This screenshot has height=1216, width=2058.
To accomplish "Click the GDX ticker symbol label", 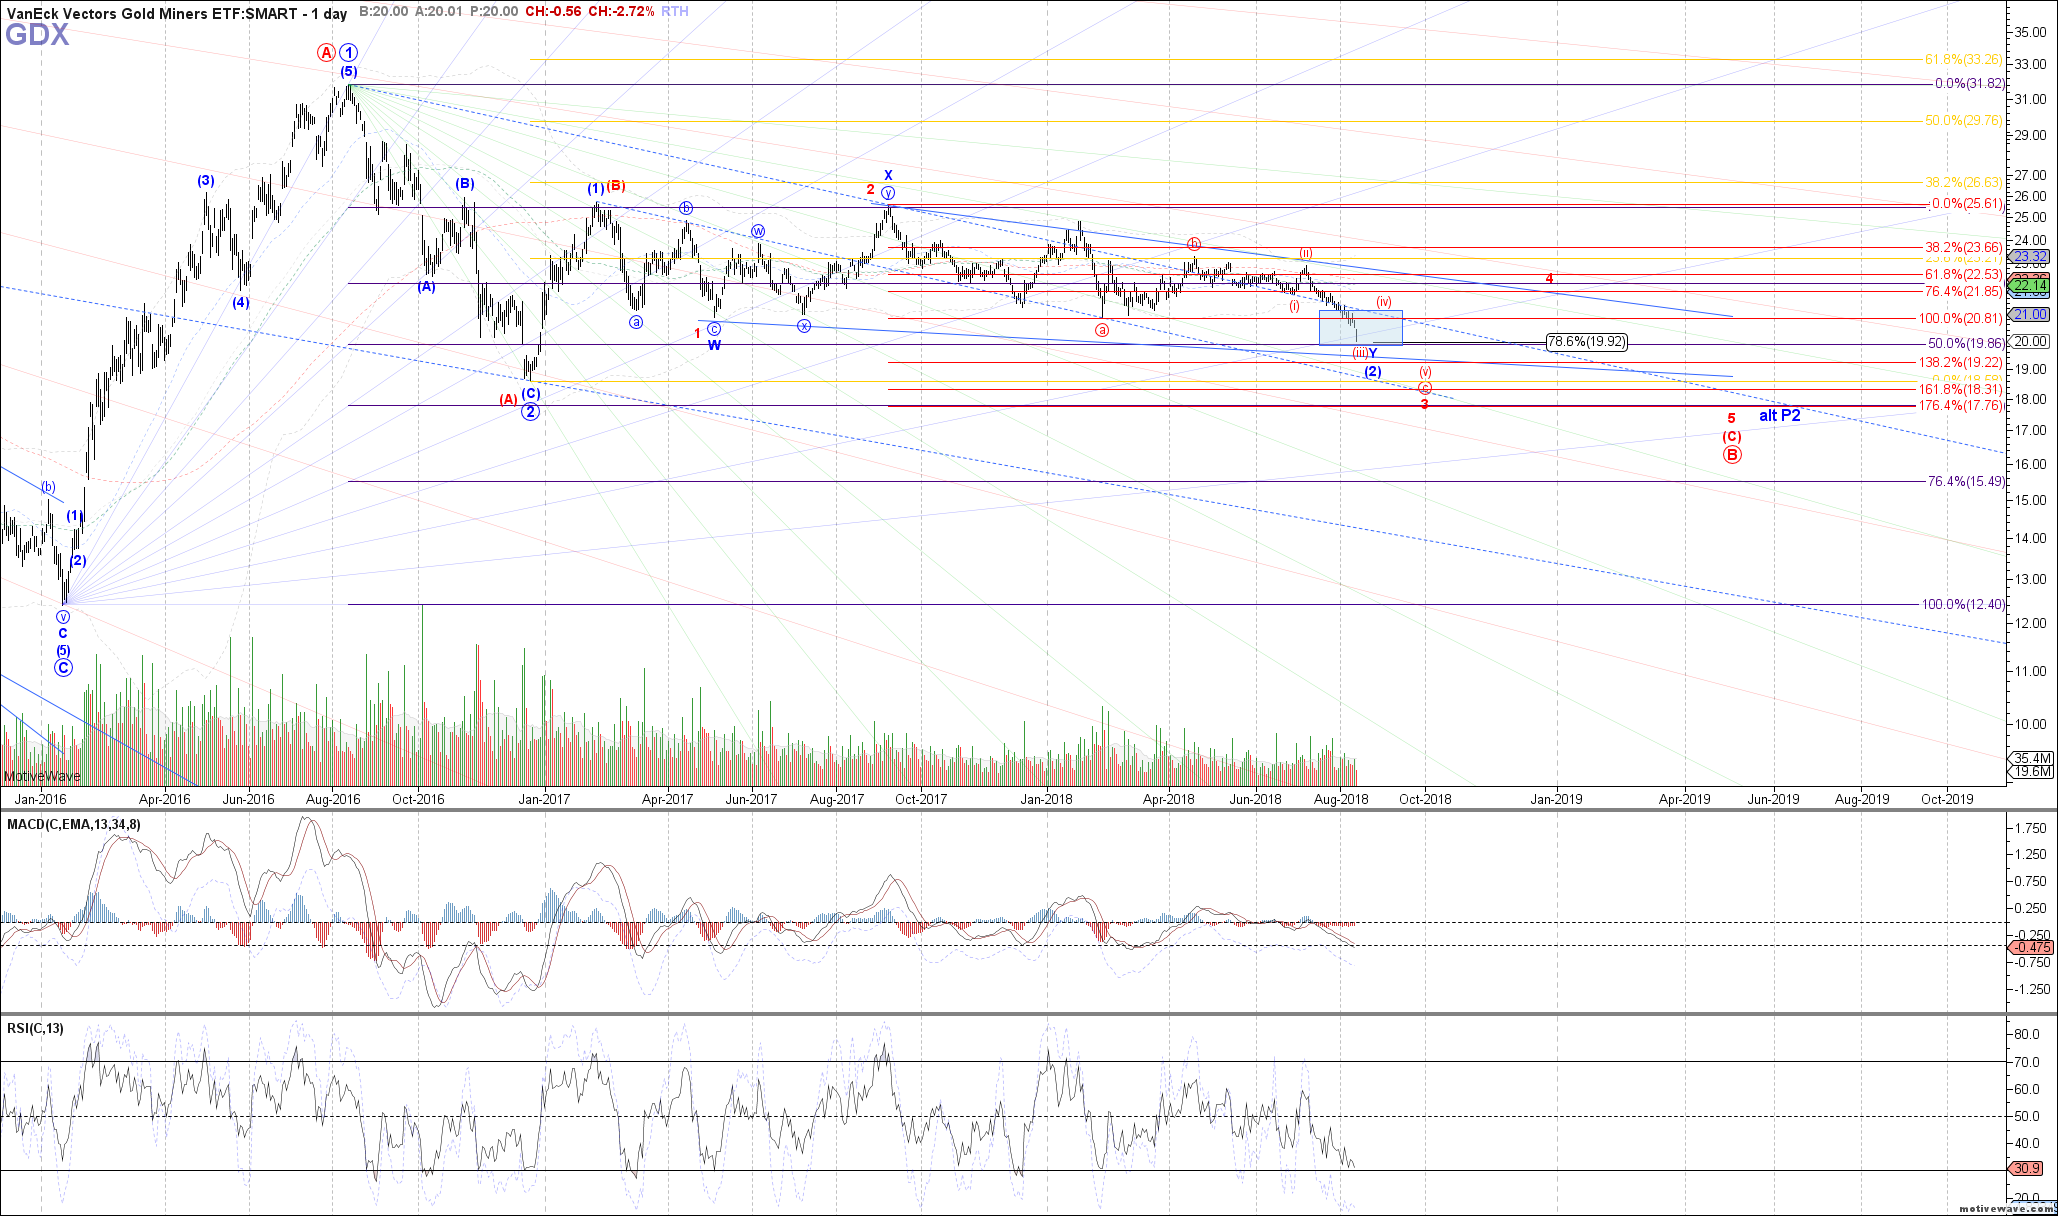I will click(x=37, y=36).
